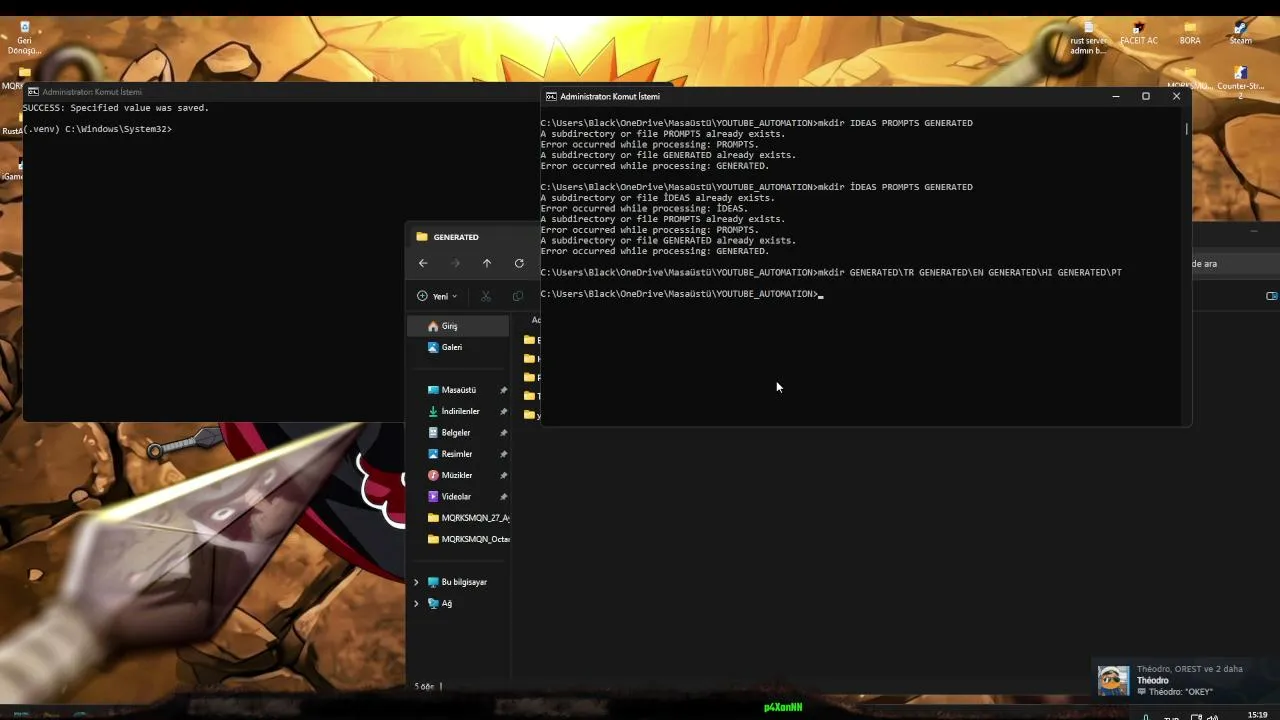The image size is (1280, 720).
Task: Open Masaüstü in the Explorer sidebar
Action: click(x=458, y=390)
